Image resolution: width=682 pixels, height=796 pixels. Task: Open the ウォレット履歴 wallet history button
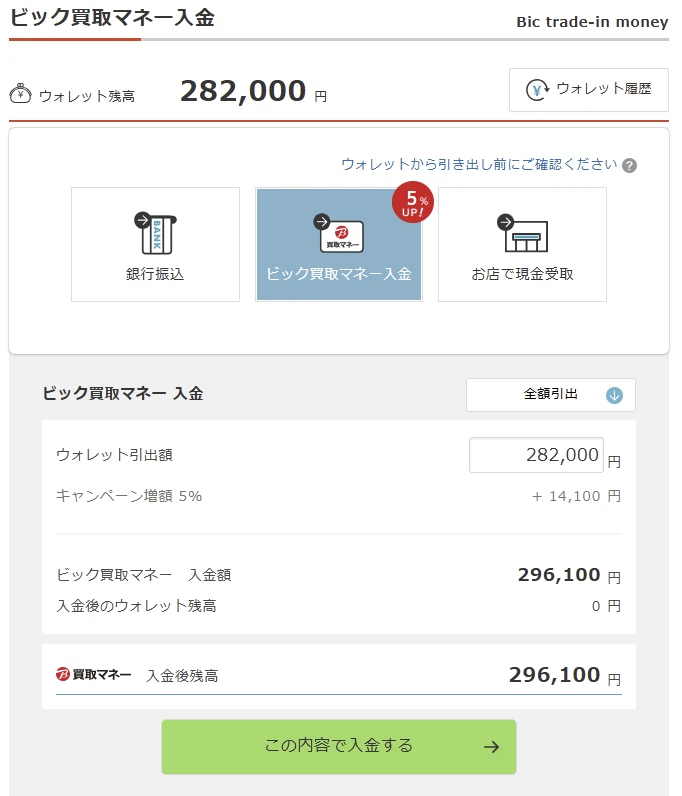(x=589, y=90)
